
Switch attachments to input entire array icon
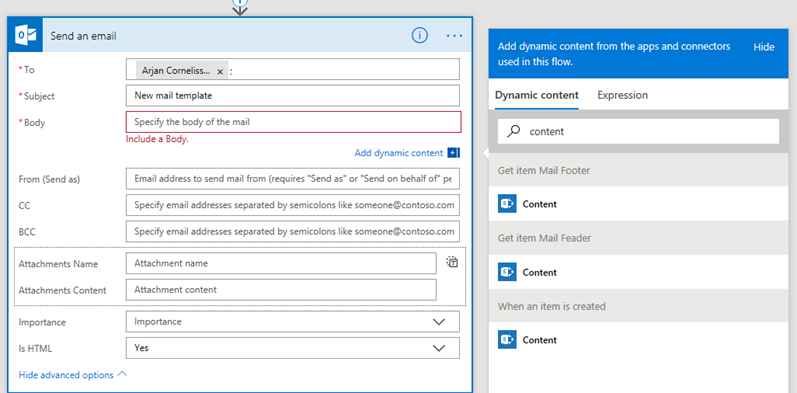452,262
